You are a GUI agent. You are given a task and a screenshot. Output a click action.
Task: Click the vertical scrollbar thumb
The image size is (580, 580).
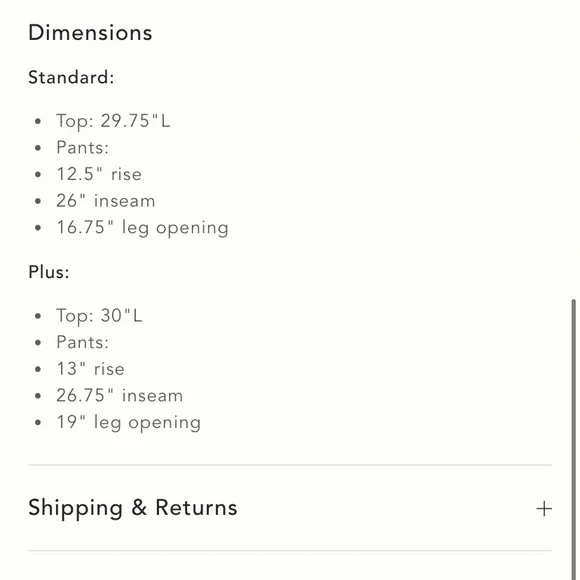click(x=573, y=439)
